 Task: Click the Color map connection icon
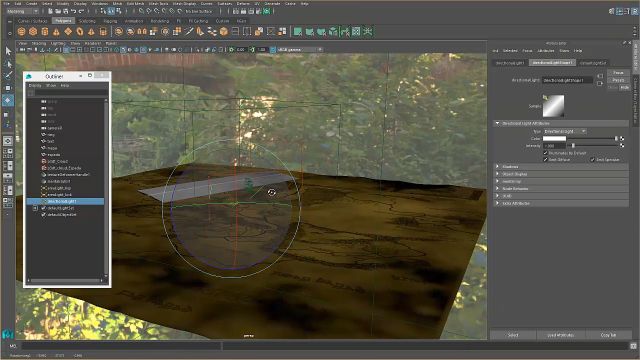tap(622, 139)
